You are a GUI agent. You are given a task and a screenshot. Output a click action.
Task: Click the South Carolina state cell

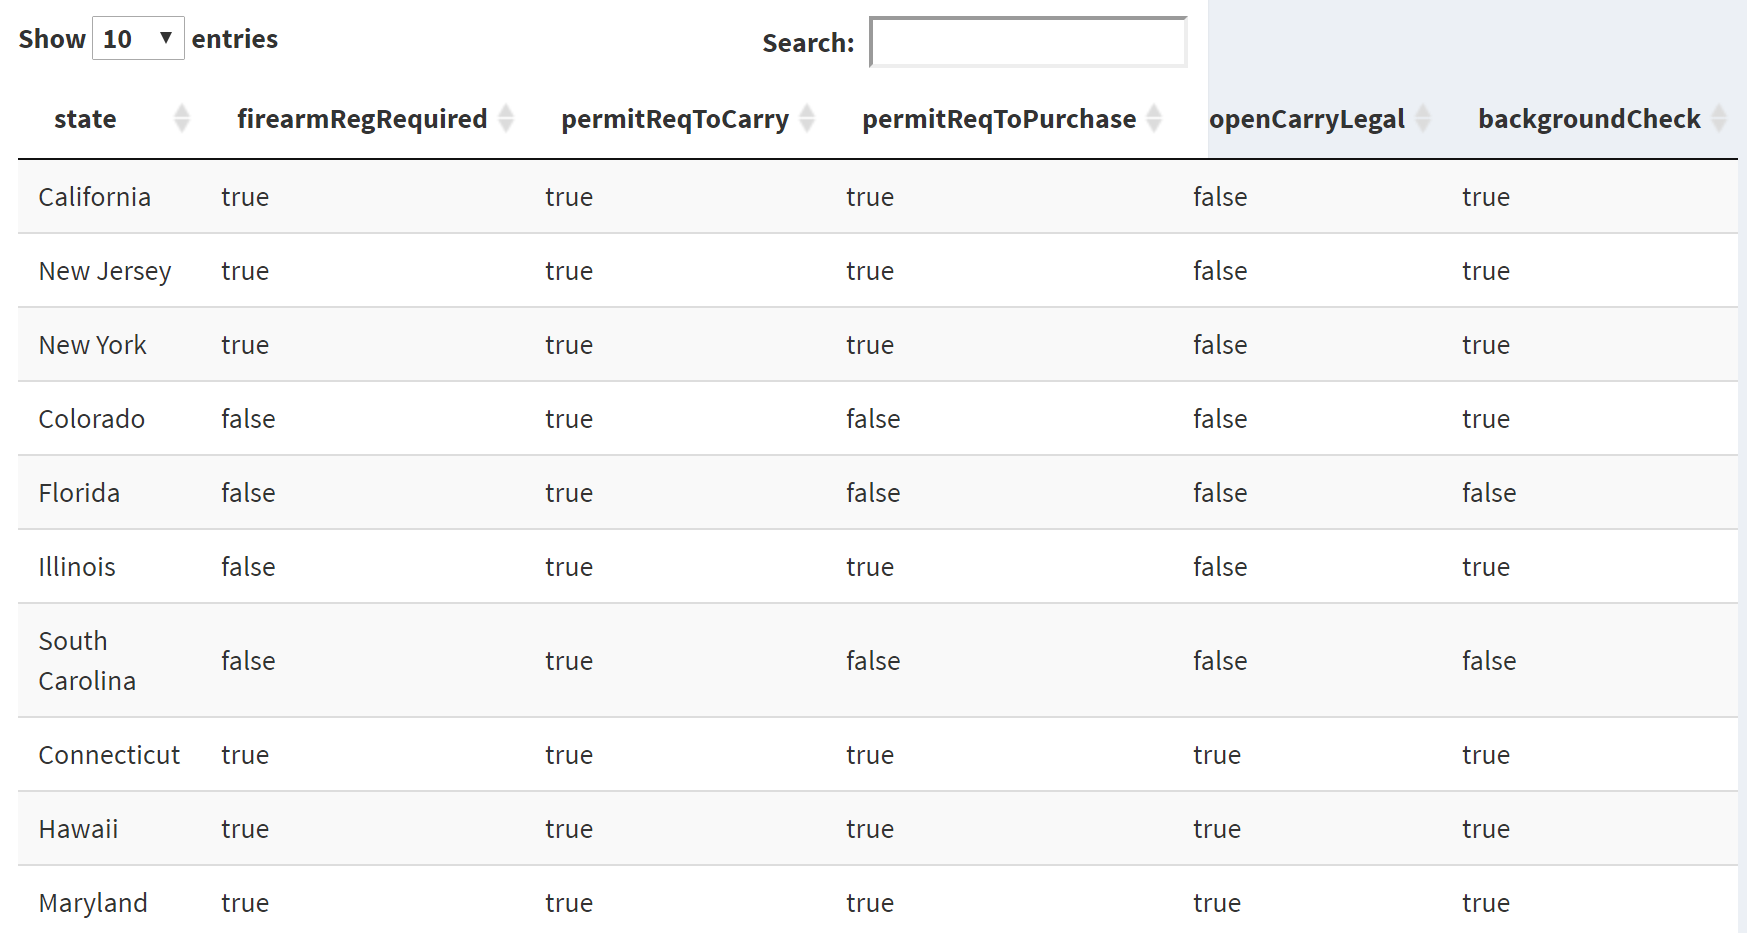tap(87, 661)
